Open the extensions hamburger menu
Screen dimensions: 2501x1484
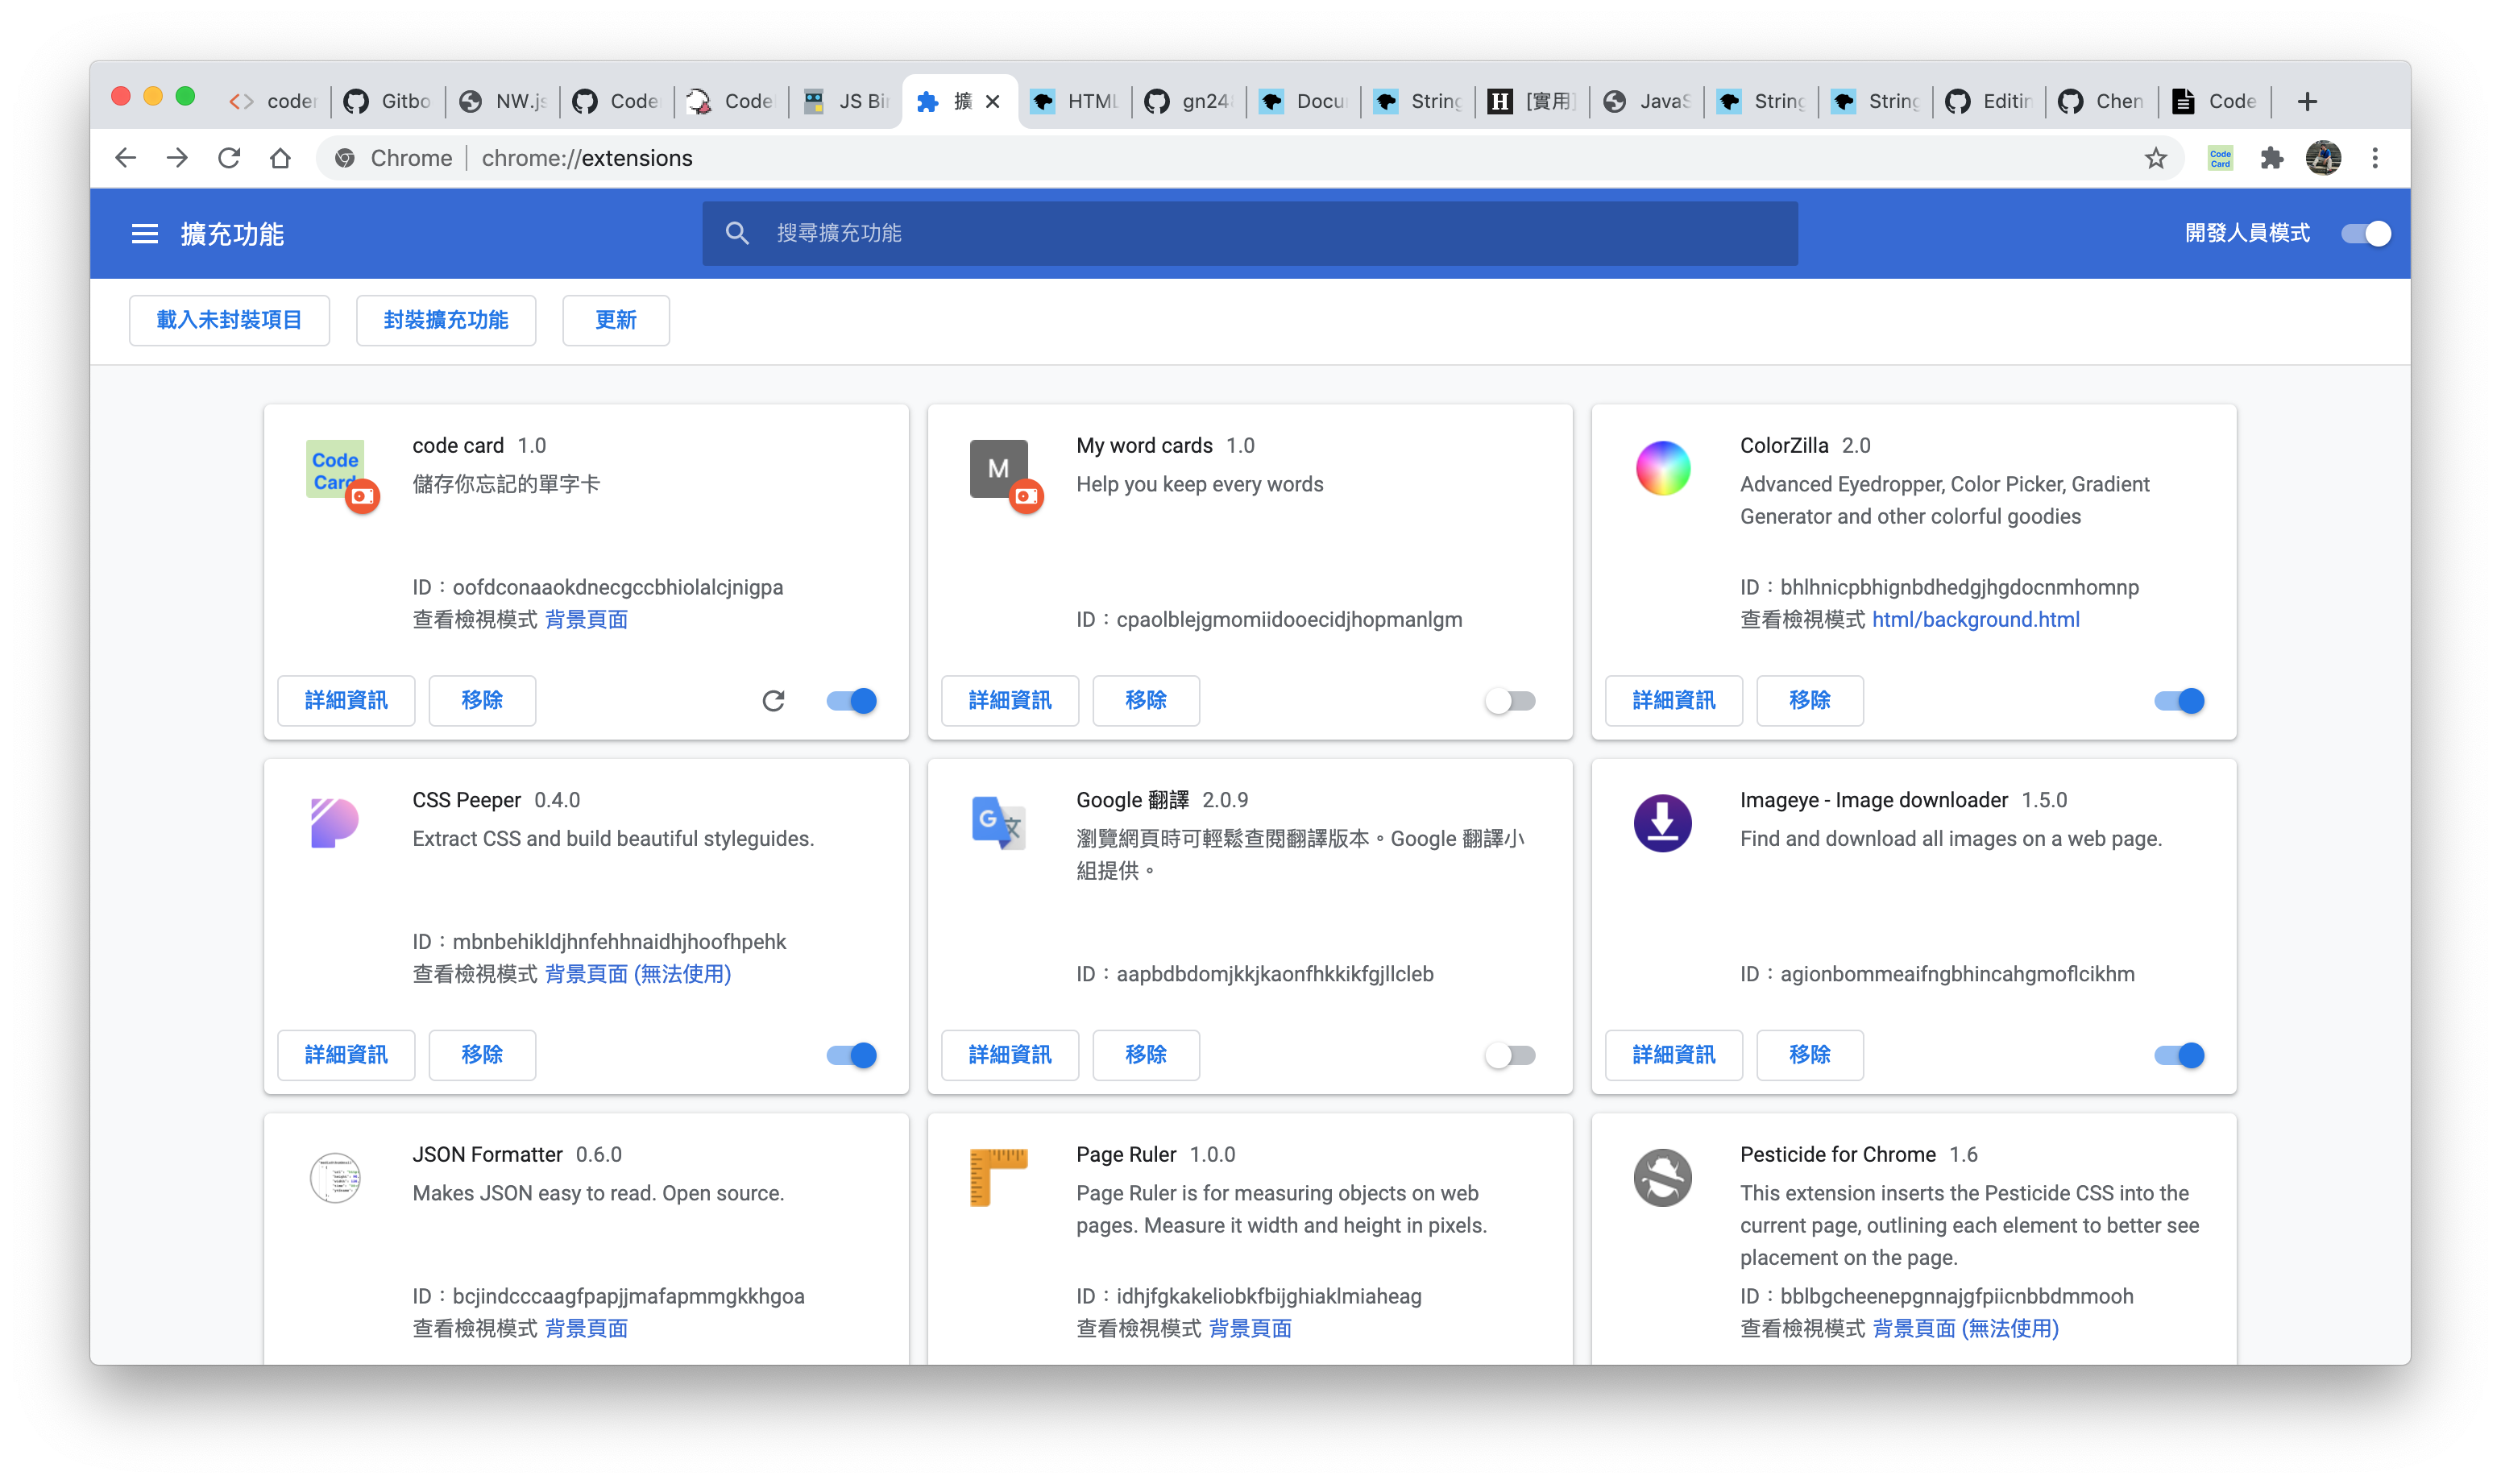[144, 234]
